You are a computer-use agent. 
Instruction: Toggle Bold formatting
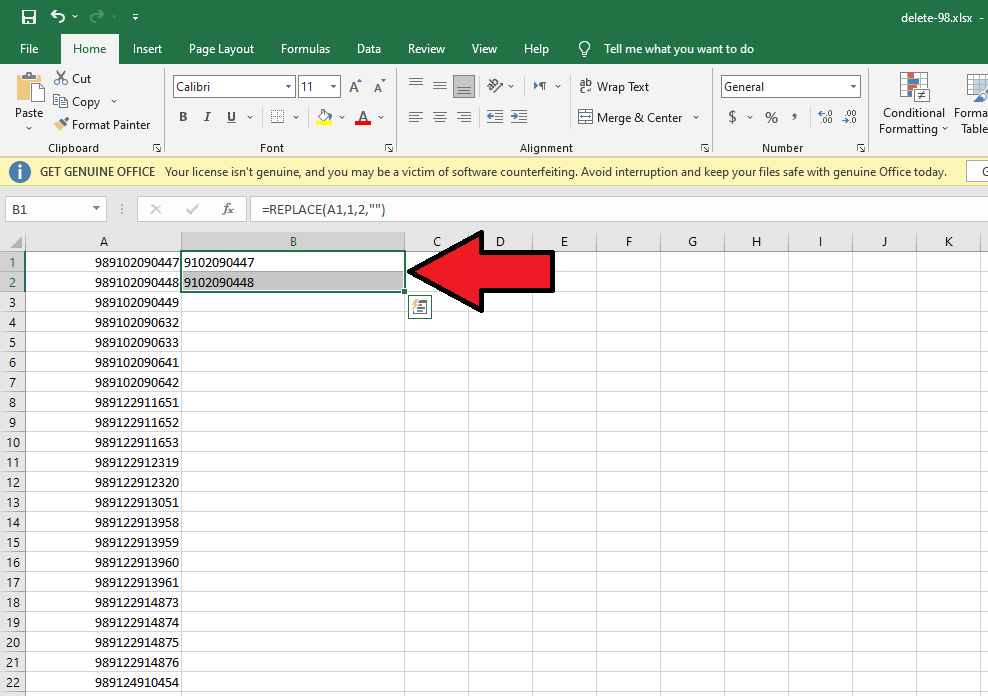pyautogui.click(x=183, y=118)
